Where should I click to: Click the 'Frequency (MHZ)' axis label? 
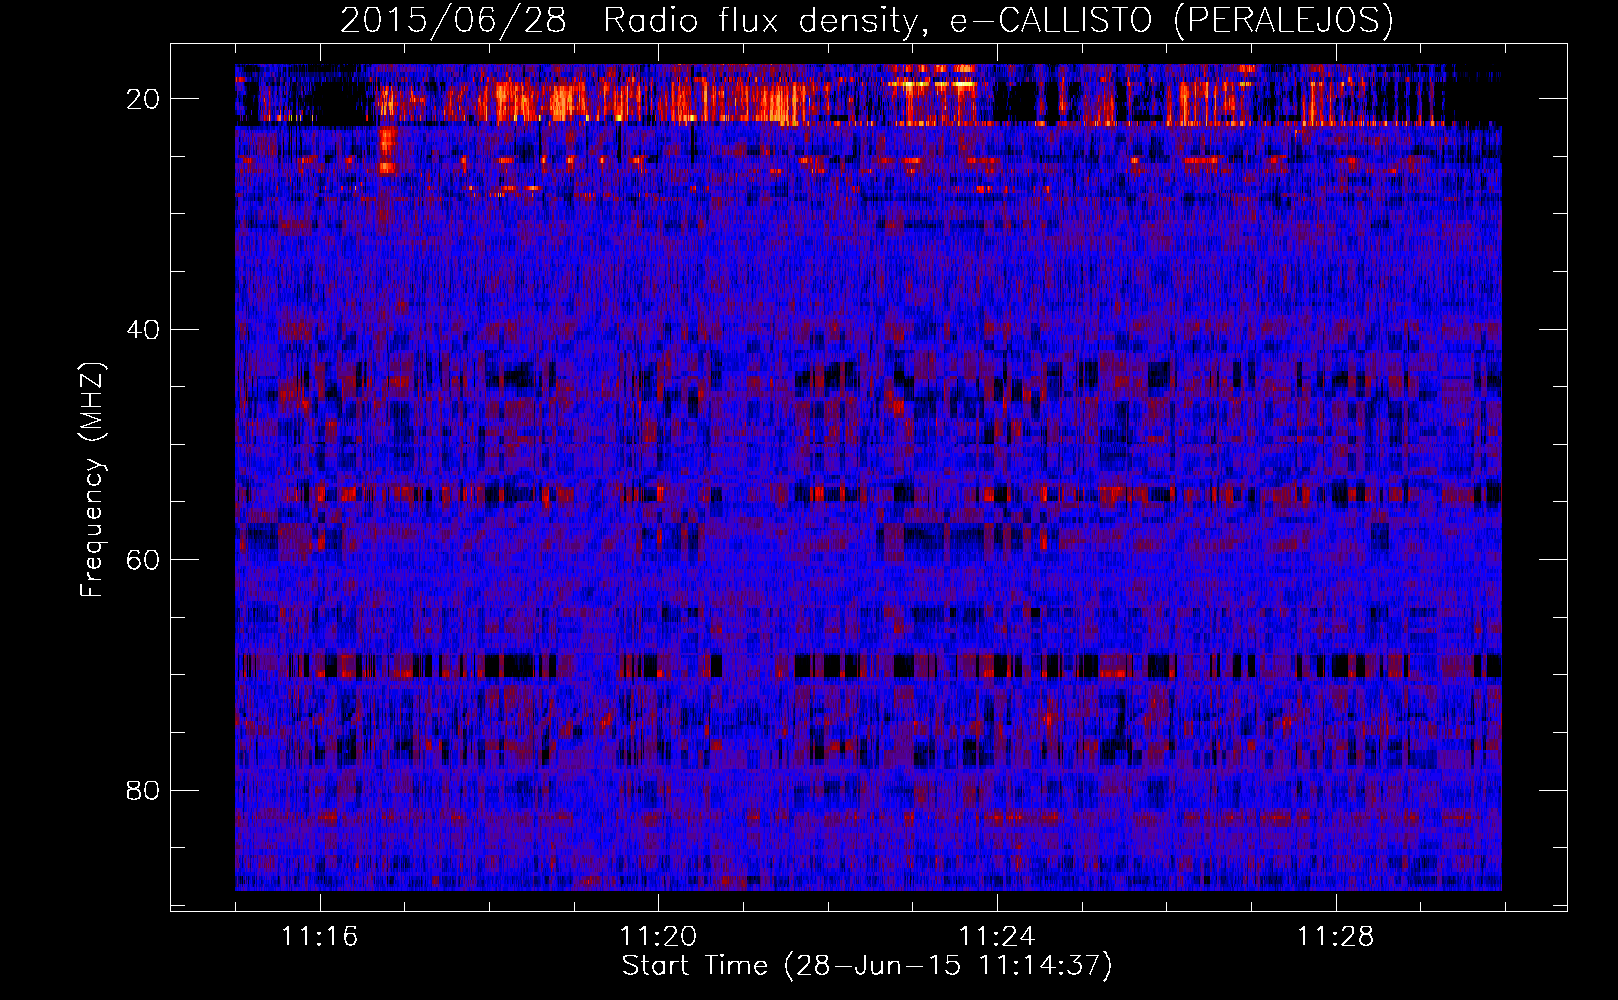[x=92, y=480]
